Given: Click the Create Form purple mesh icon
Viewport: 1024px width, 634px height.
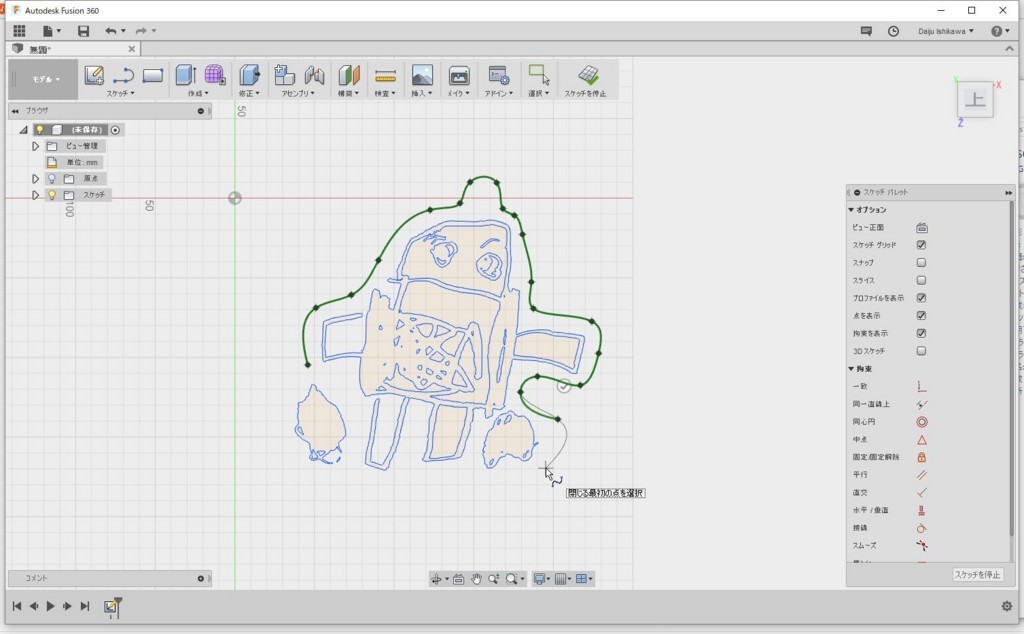Looking at the screenshot, I should (215, 75).
